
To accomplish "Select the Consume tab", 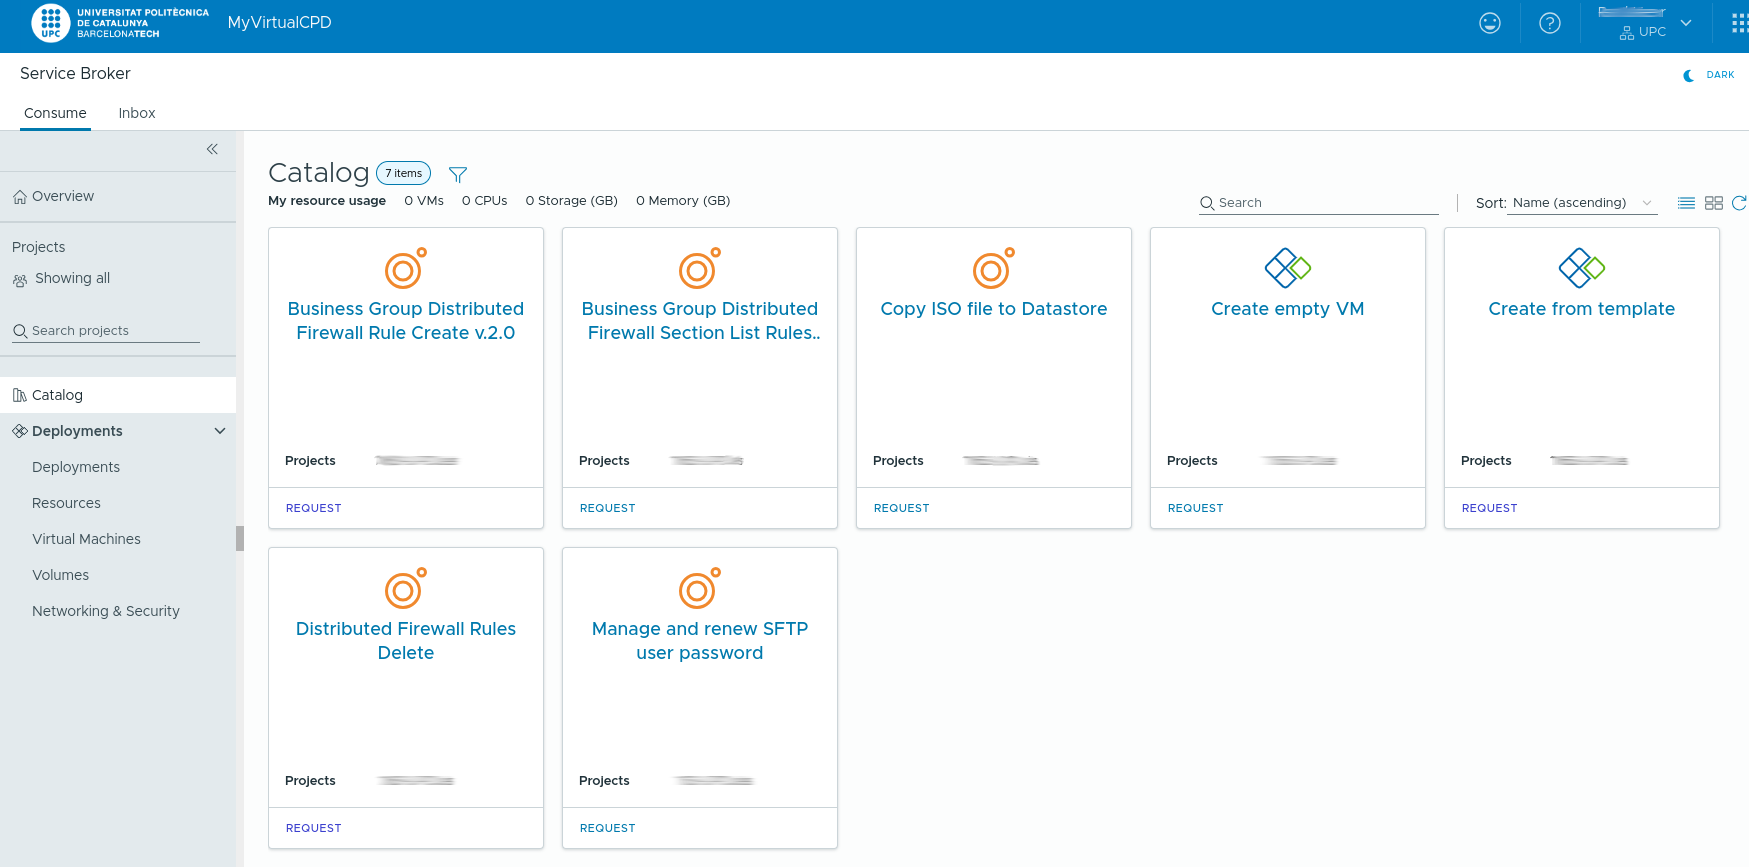I will (55, 113).
